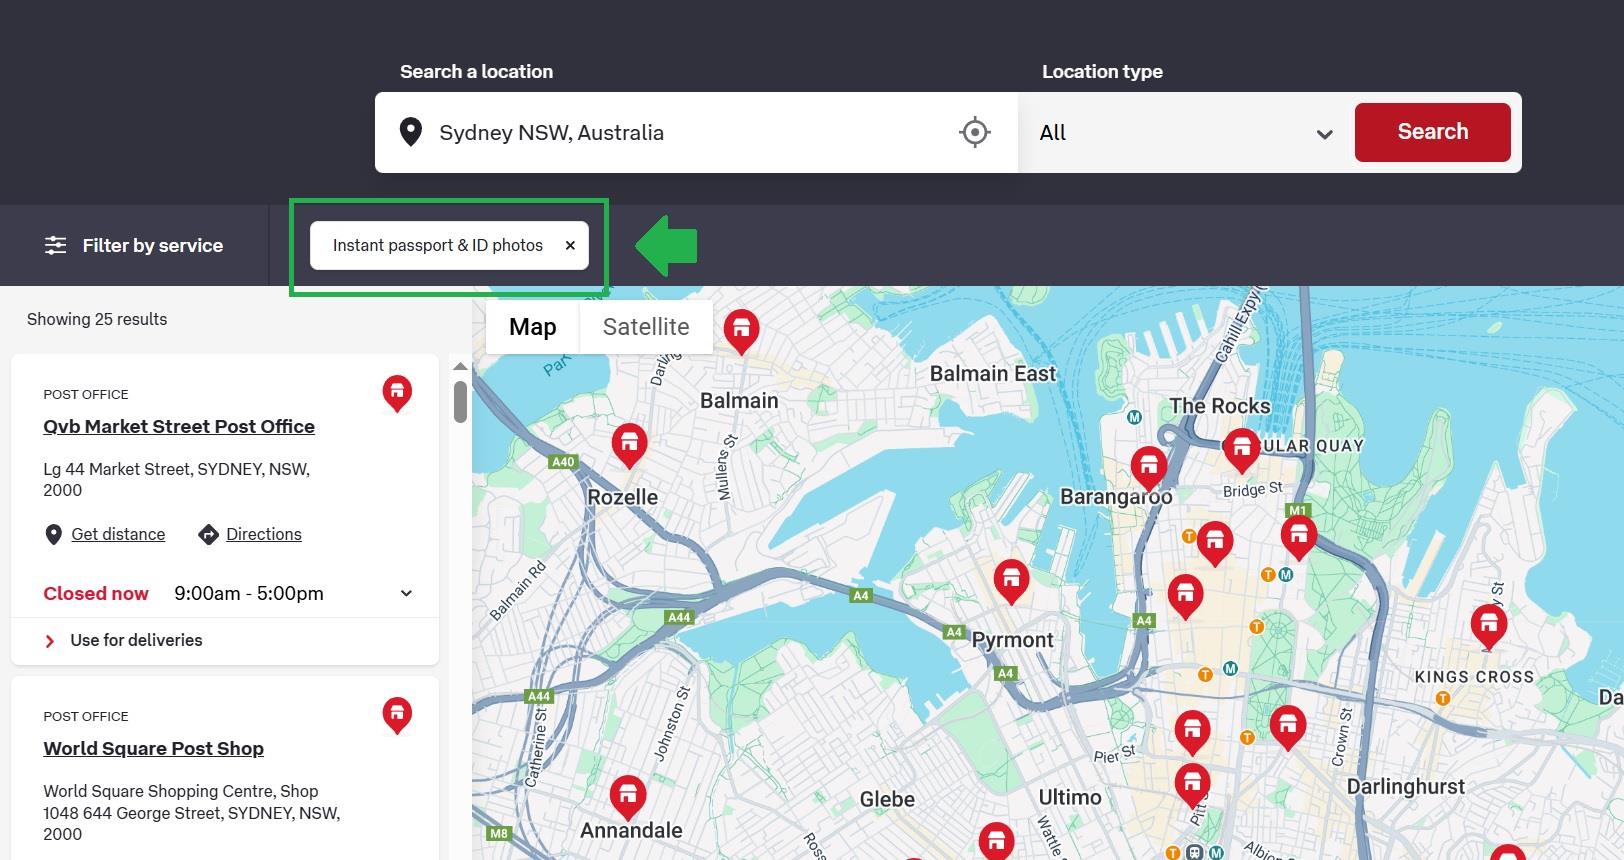Viewport: 1624px width, 860px height.
Task: Click the results list scroll-up arrow
Action: click(460, 366)
